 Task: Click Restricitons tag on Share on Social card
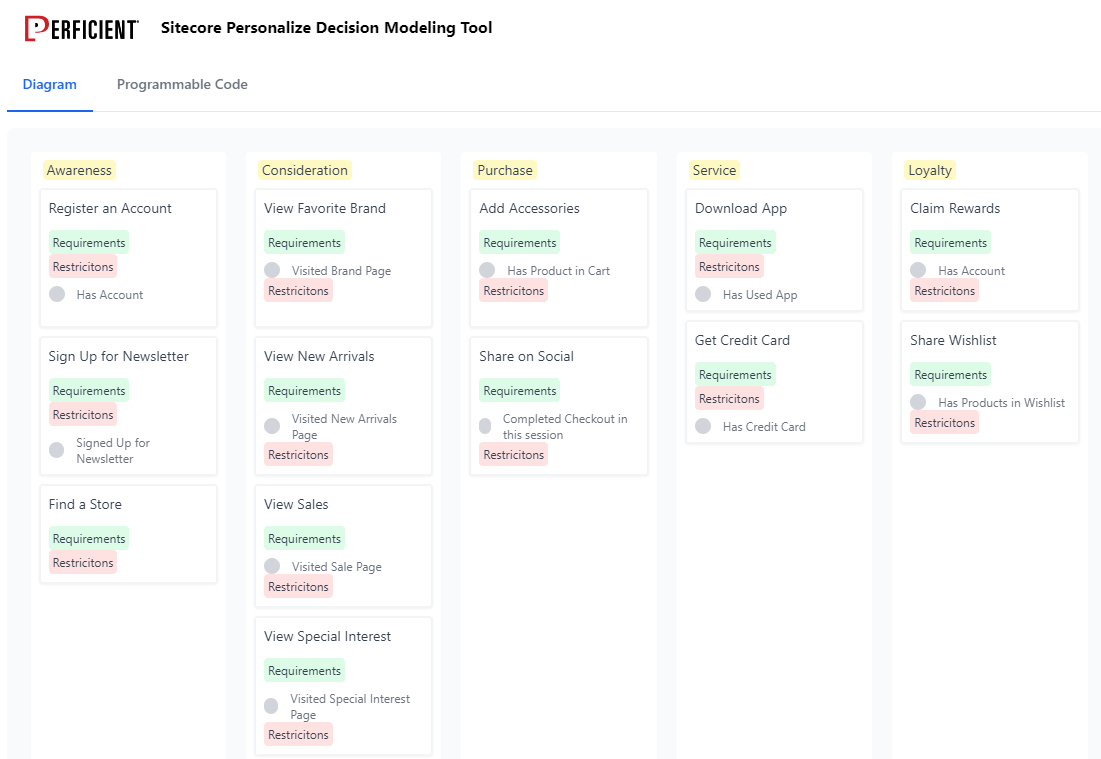[513, 454]
